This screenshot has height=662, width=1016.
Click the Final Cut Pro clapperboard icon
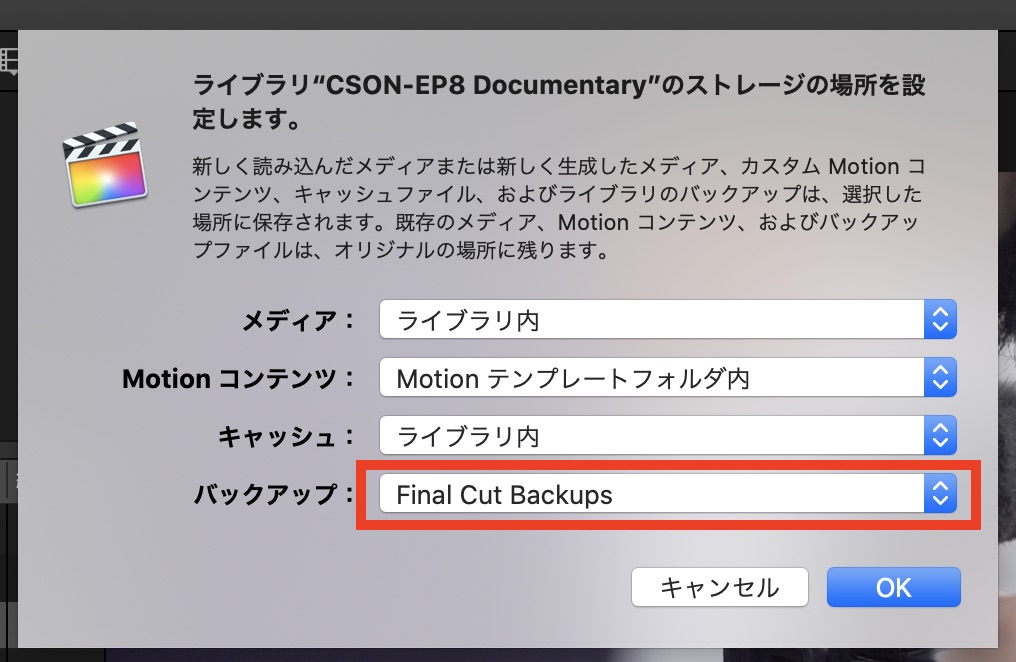click(104, 165)
